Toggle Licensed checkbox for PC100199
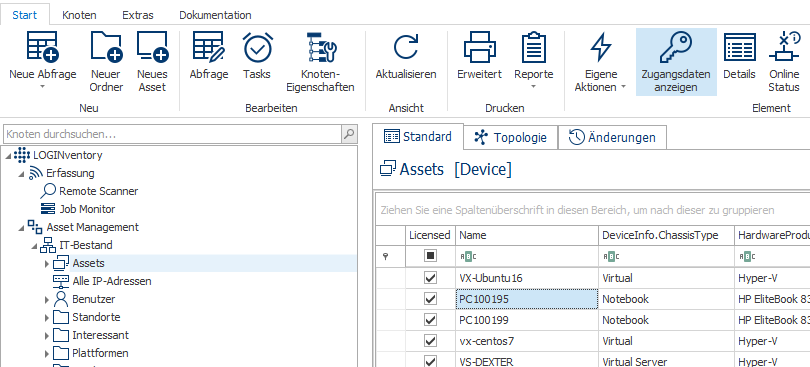The image size is (810, 367). point(430,320)
